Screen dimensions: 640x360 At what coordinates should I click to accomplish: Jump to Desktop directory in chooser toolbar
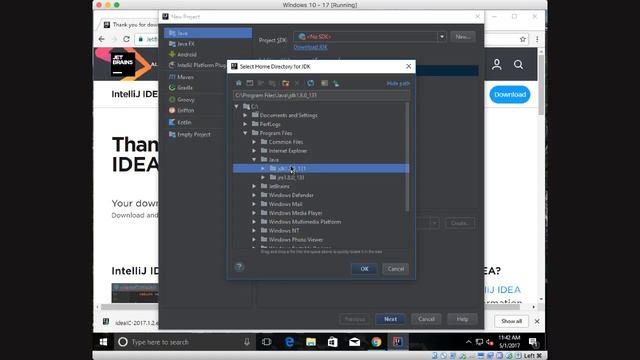point(250,83)
